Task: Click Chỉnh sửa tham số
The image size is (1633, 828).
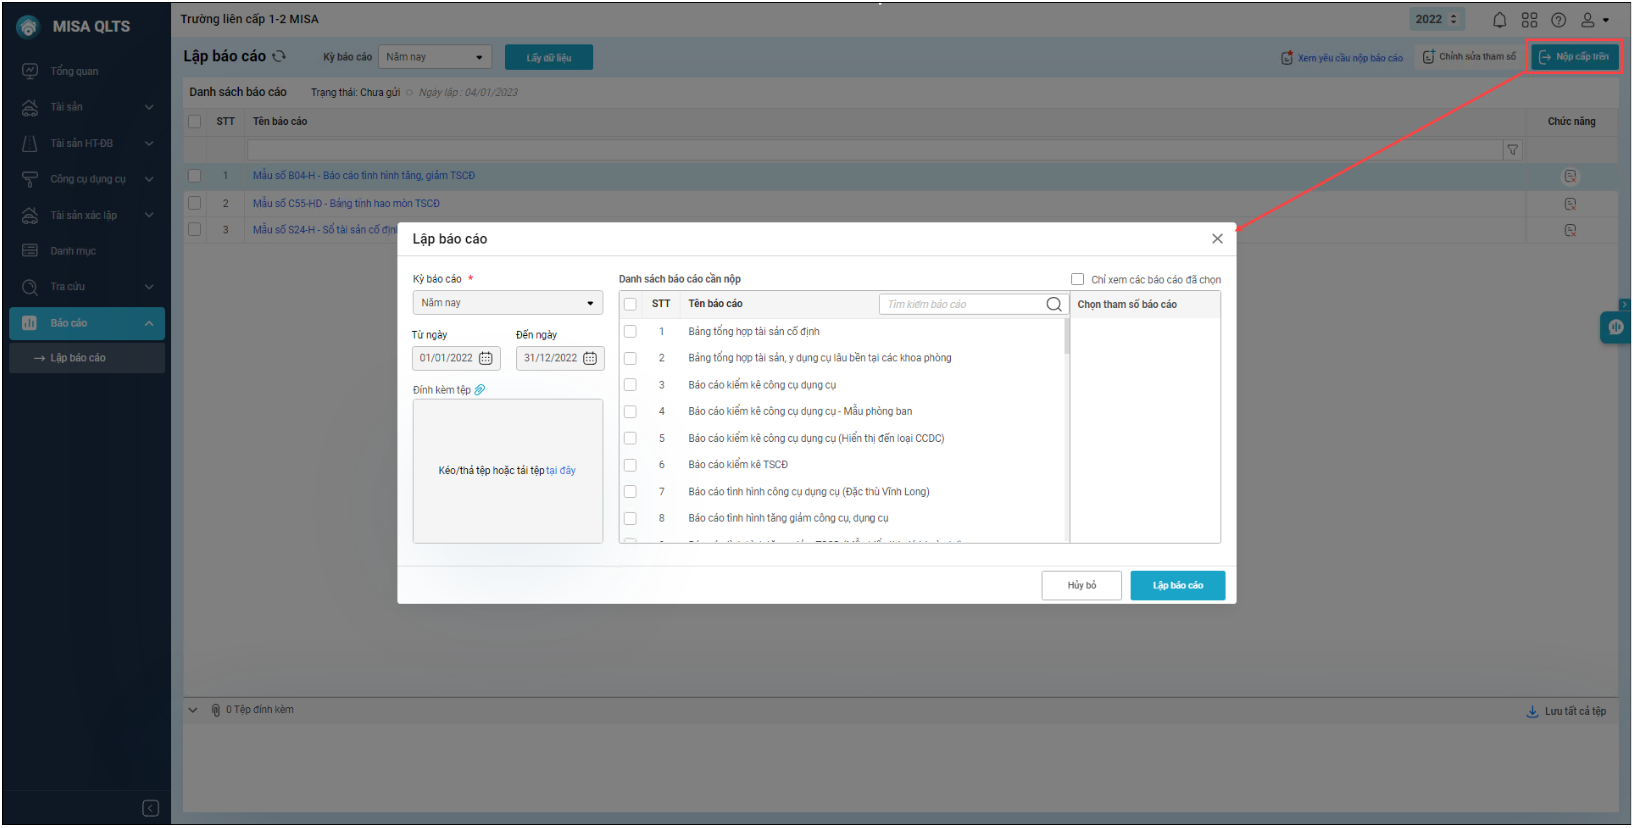Action: tap(1469, 57)
